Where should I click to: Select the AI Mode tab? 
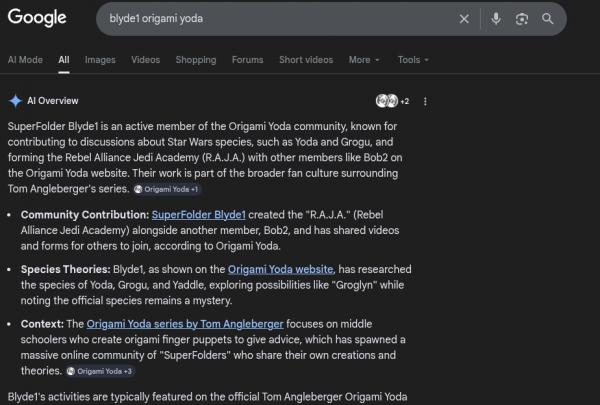tap(25, 60)
